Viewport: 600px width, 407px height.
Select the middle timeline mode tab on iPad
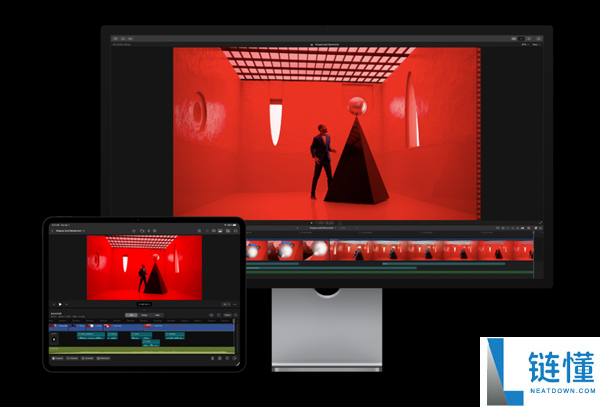(145, 314)
